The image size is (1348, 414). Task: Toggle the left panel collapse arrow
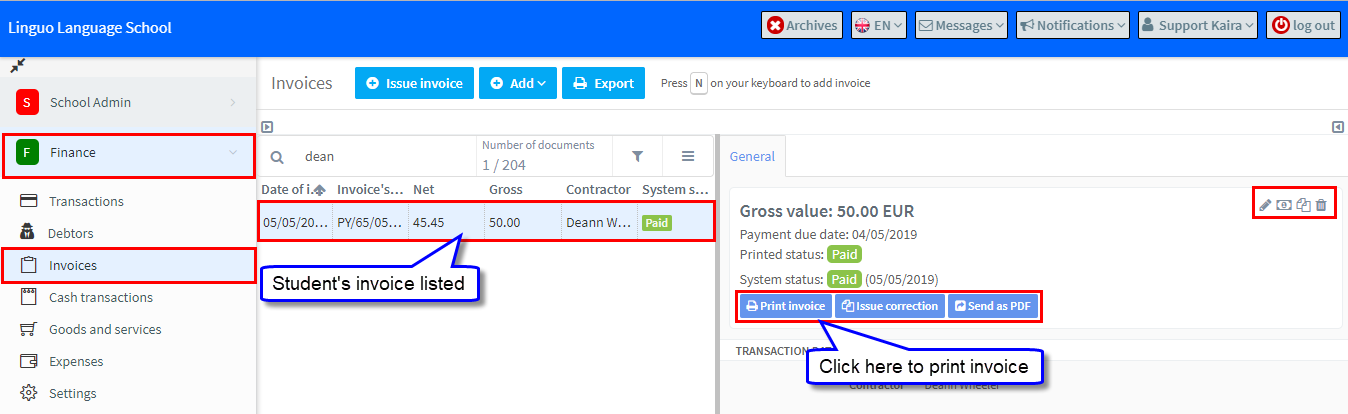click(x=267, y=127)
